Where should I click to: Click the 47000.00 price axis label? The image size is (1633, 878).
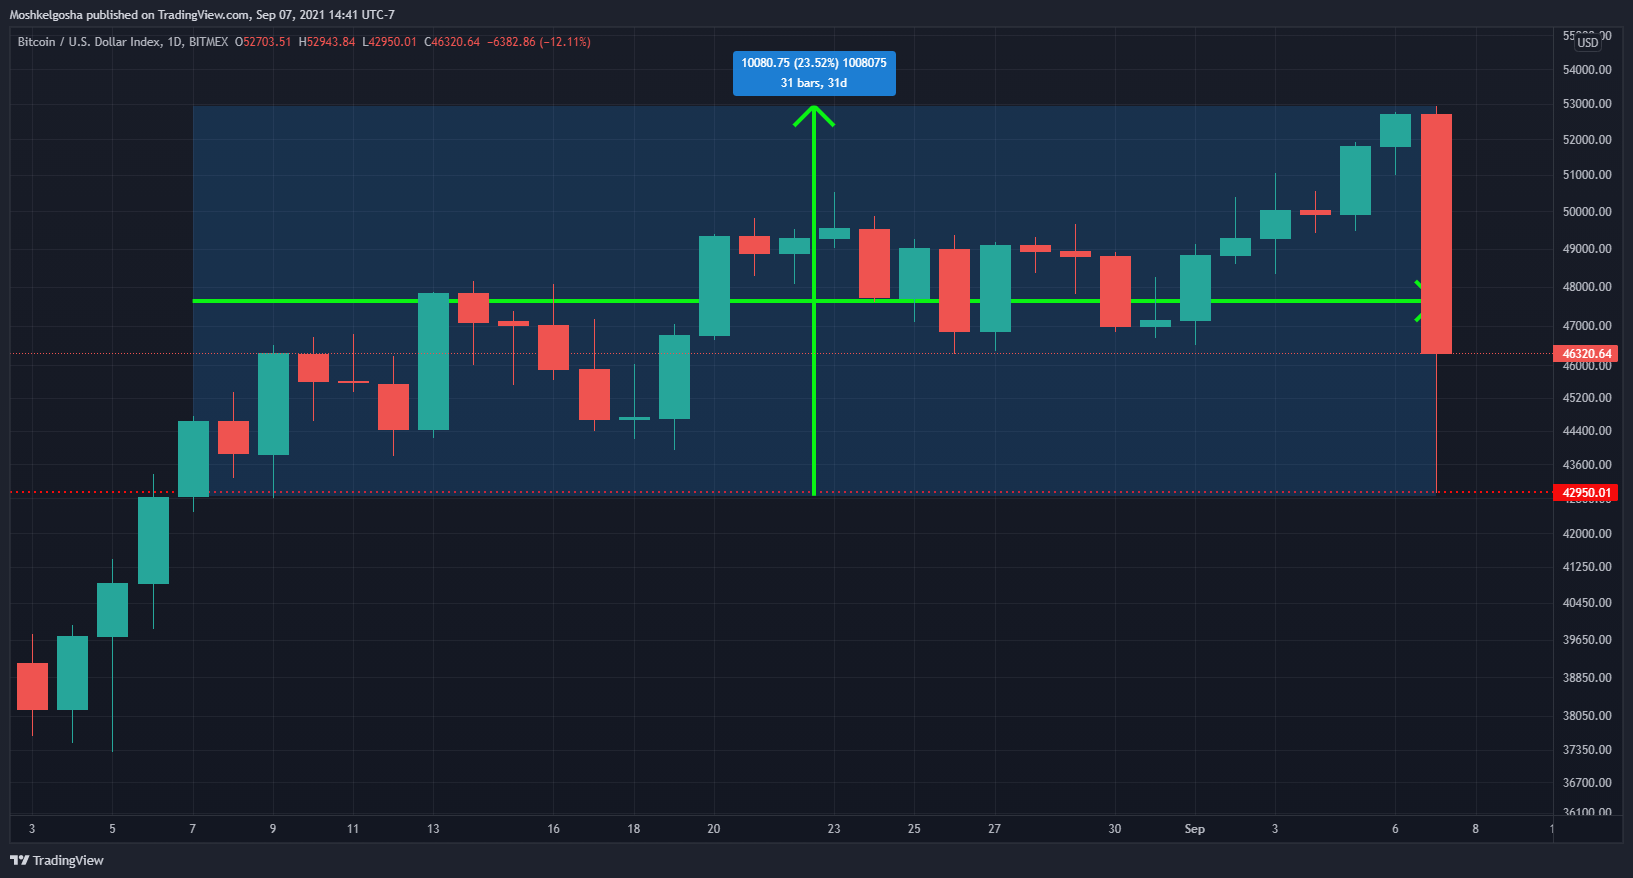1587,326
